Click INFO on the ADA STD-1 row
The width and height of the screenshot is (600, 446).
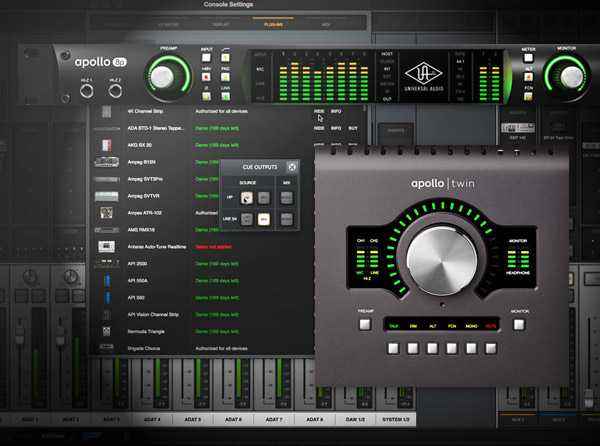pos(336,128)
